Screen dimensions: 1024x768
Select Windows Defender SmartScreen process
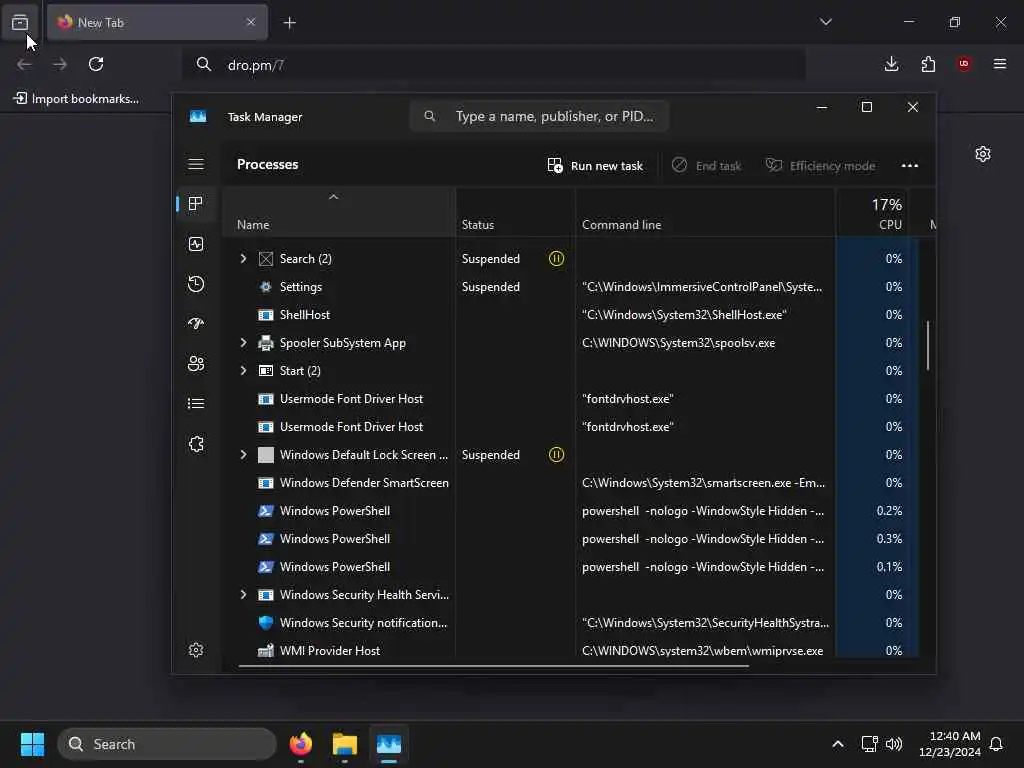[x=571, y=483]
